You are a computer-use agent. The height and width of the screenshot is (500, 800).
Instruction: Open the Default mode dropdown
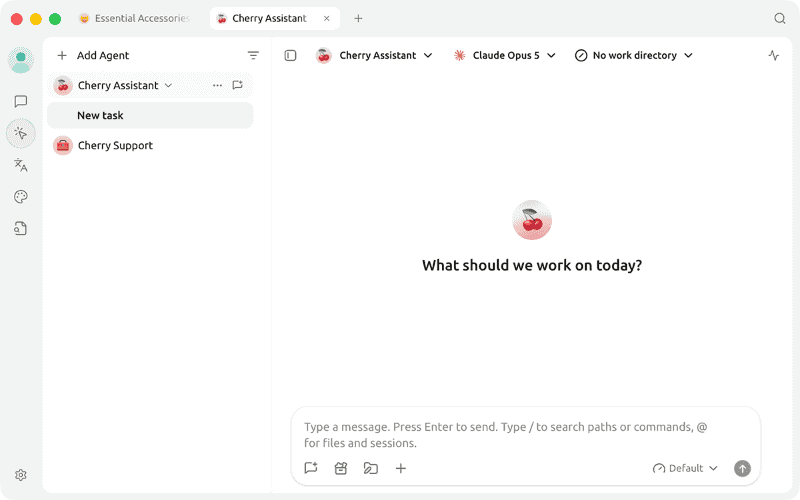click(685, 468)
